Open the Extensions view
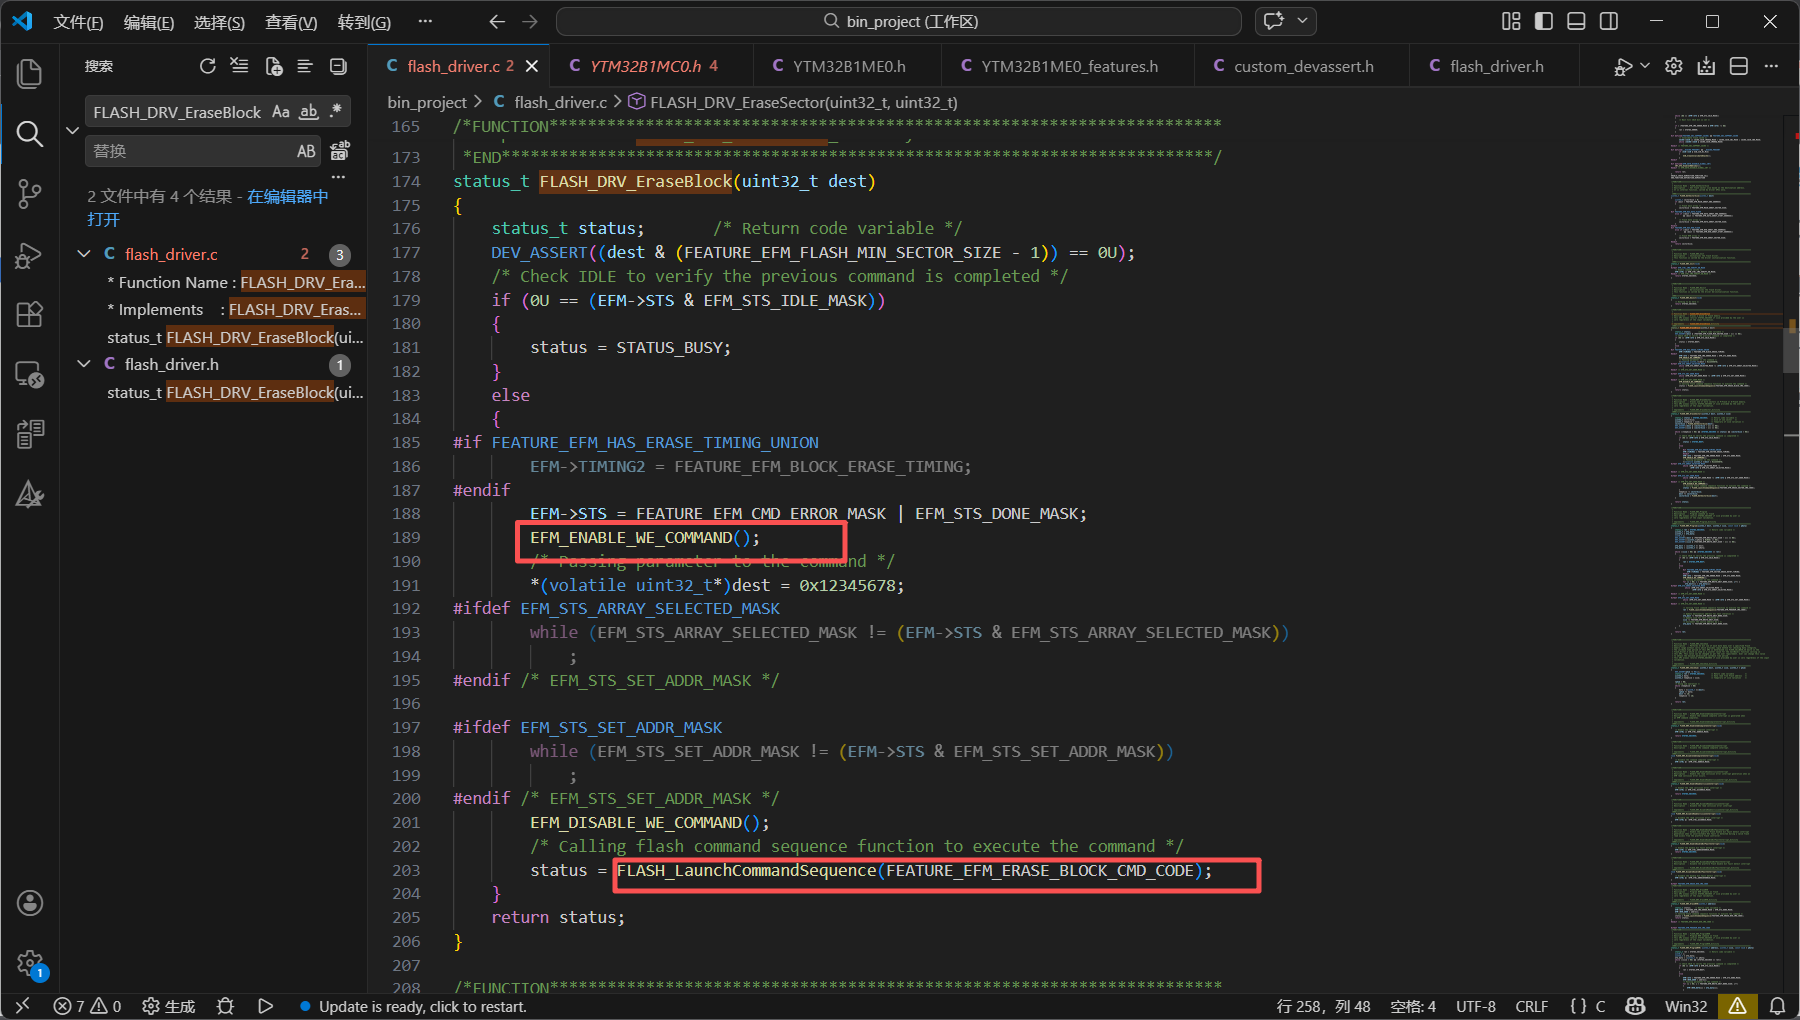Screen dimensions: 1800x1020 [30, 315]
